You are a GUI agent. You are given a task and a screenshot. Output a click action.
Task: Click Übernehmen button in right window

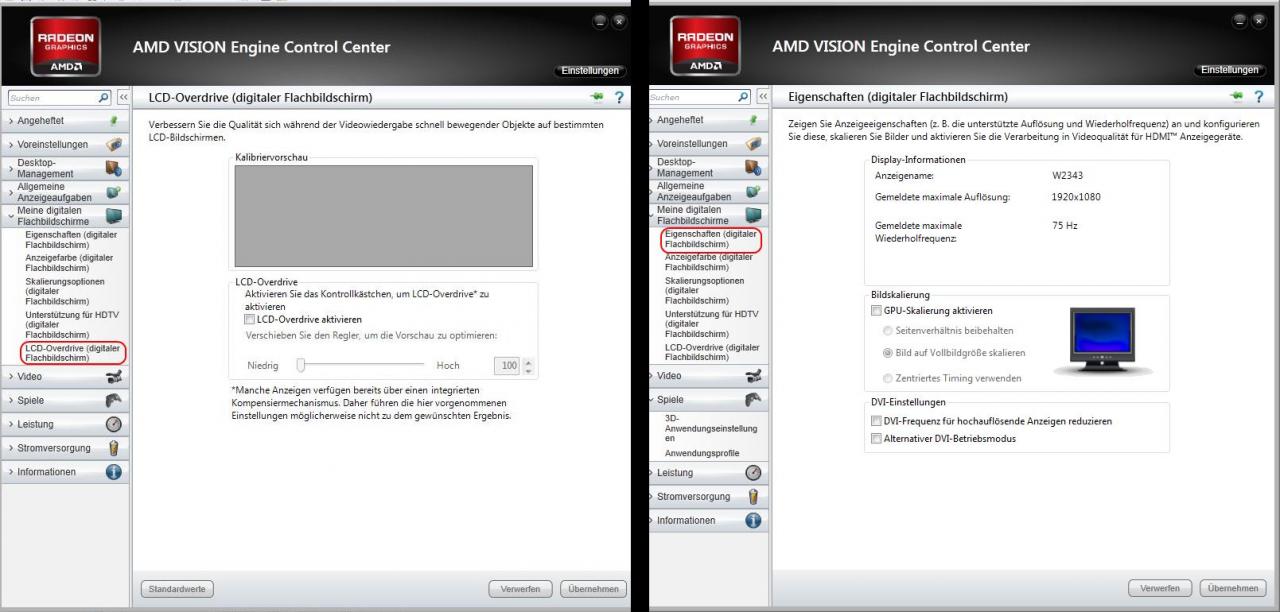tap(1233, 588)
